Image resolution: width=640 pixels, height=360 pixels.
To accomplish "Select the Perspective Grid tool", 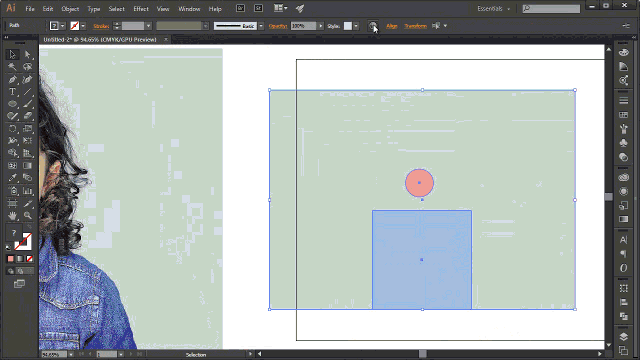I will point(27,153).
